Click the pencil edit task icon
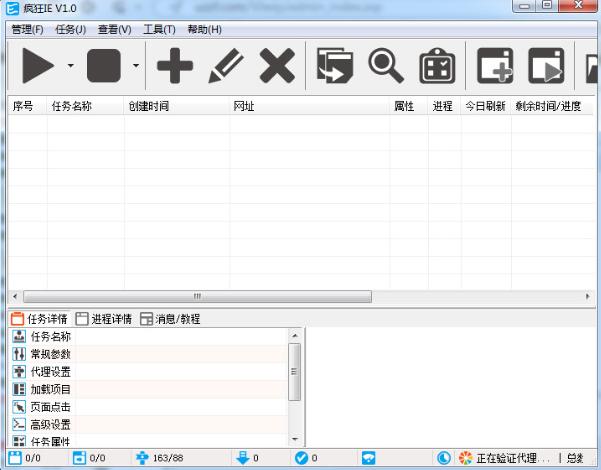 [x=226, y=66]
